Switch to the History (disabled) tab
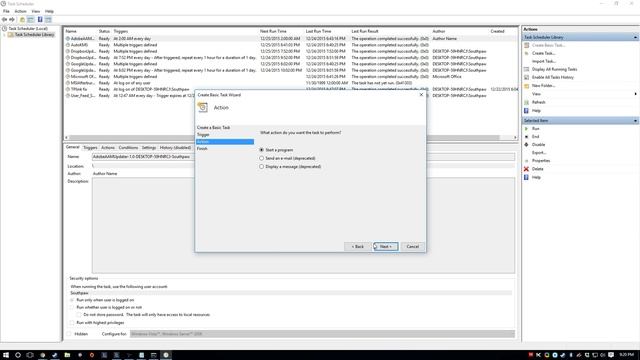 tap(175, 148)
